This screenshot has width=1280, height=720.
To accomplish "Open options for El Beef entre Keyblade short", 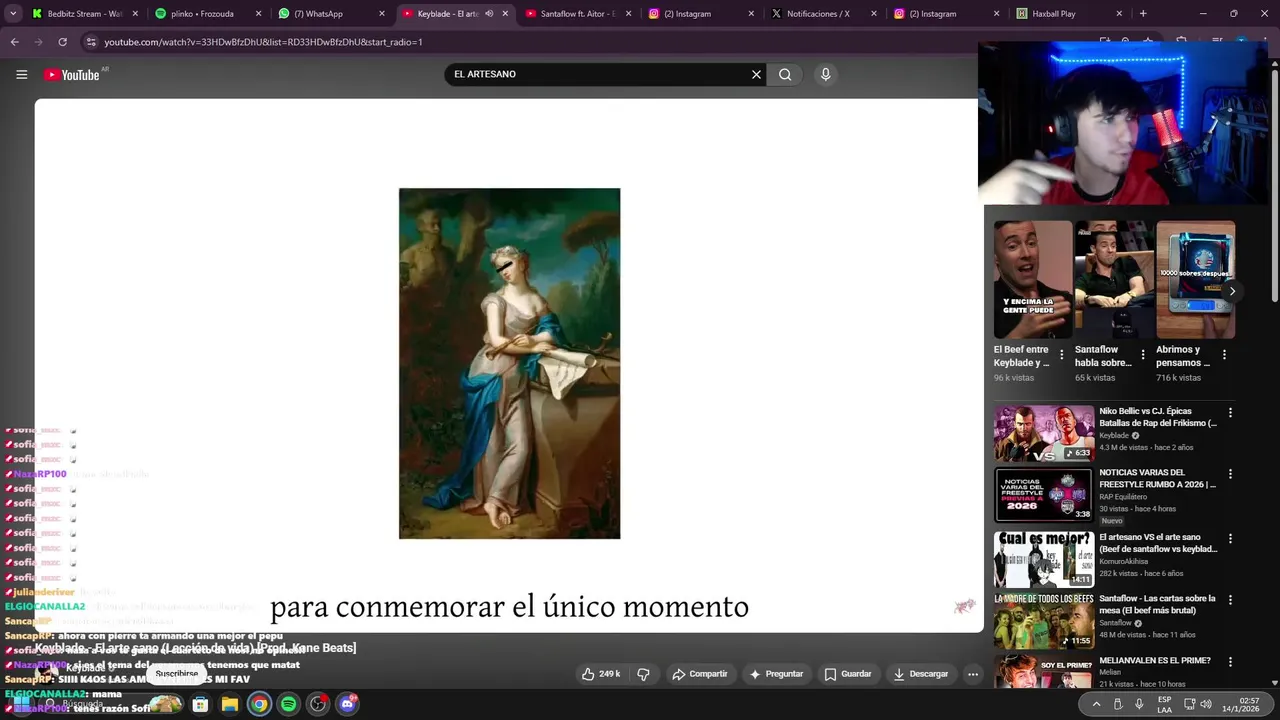I will tap(1061, 355).
